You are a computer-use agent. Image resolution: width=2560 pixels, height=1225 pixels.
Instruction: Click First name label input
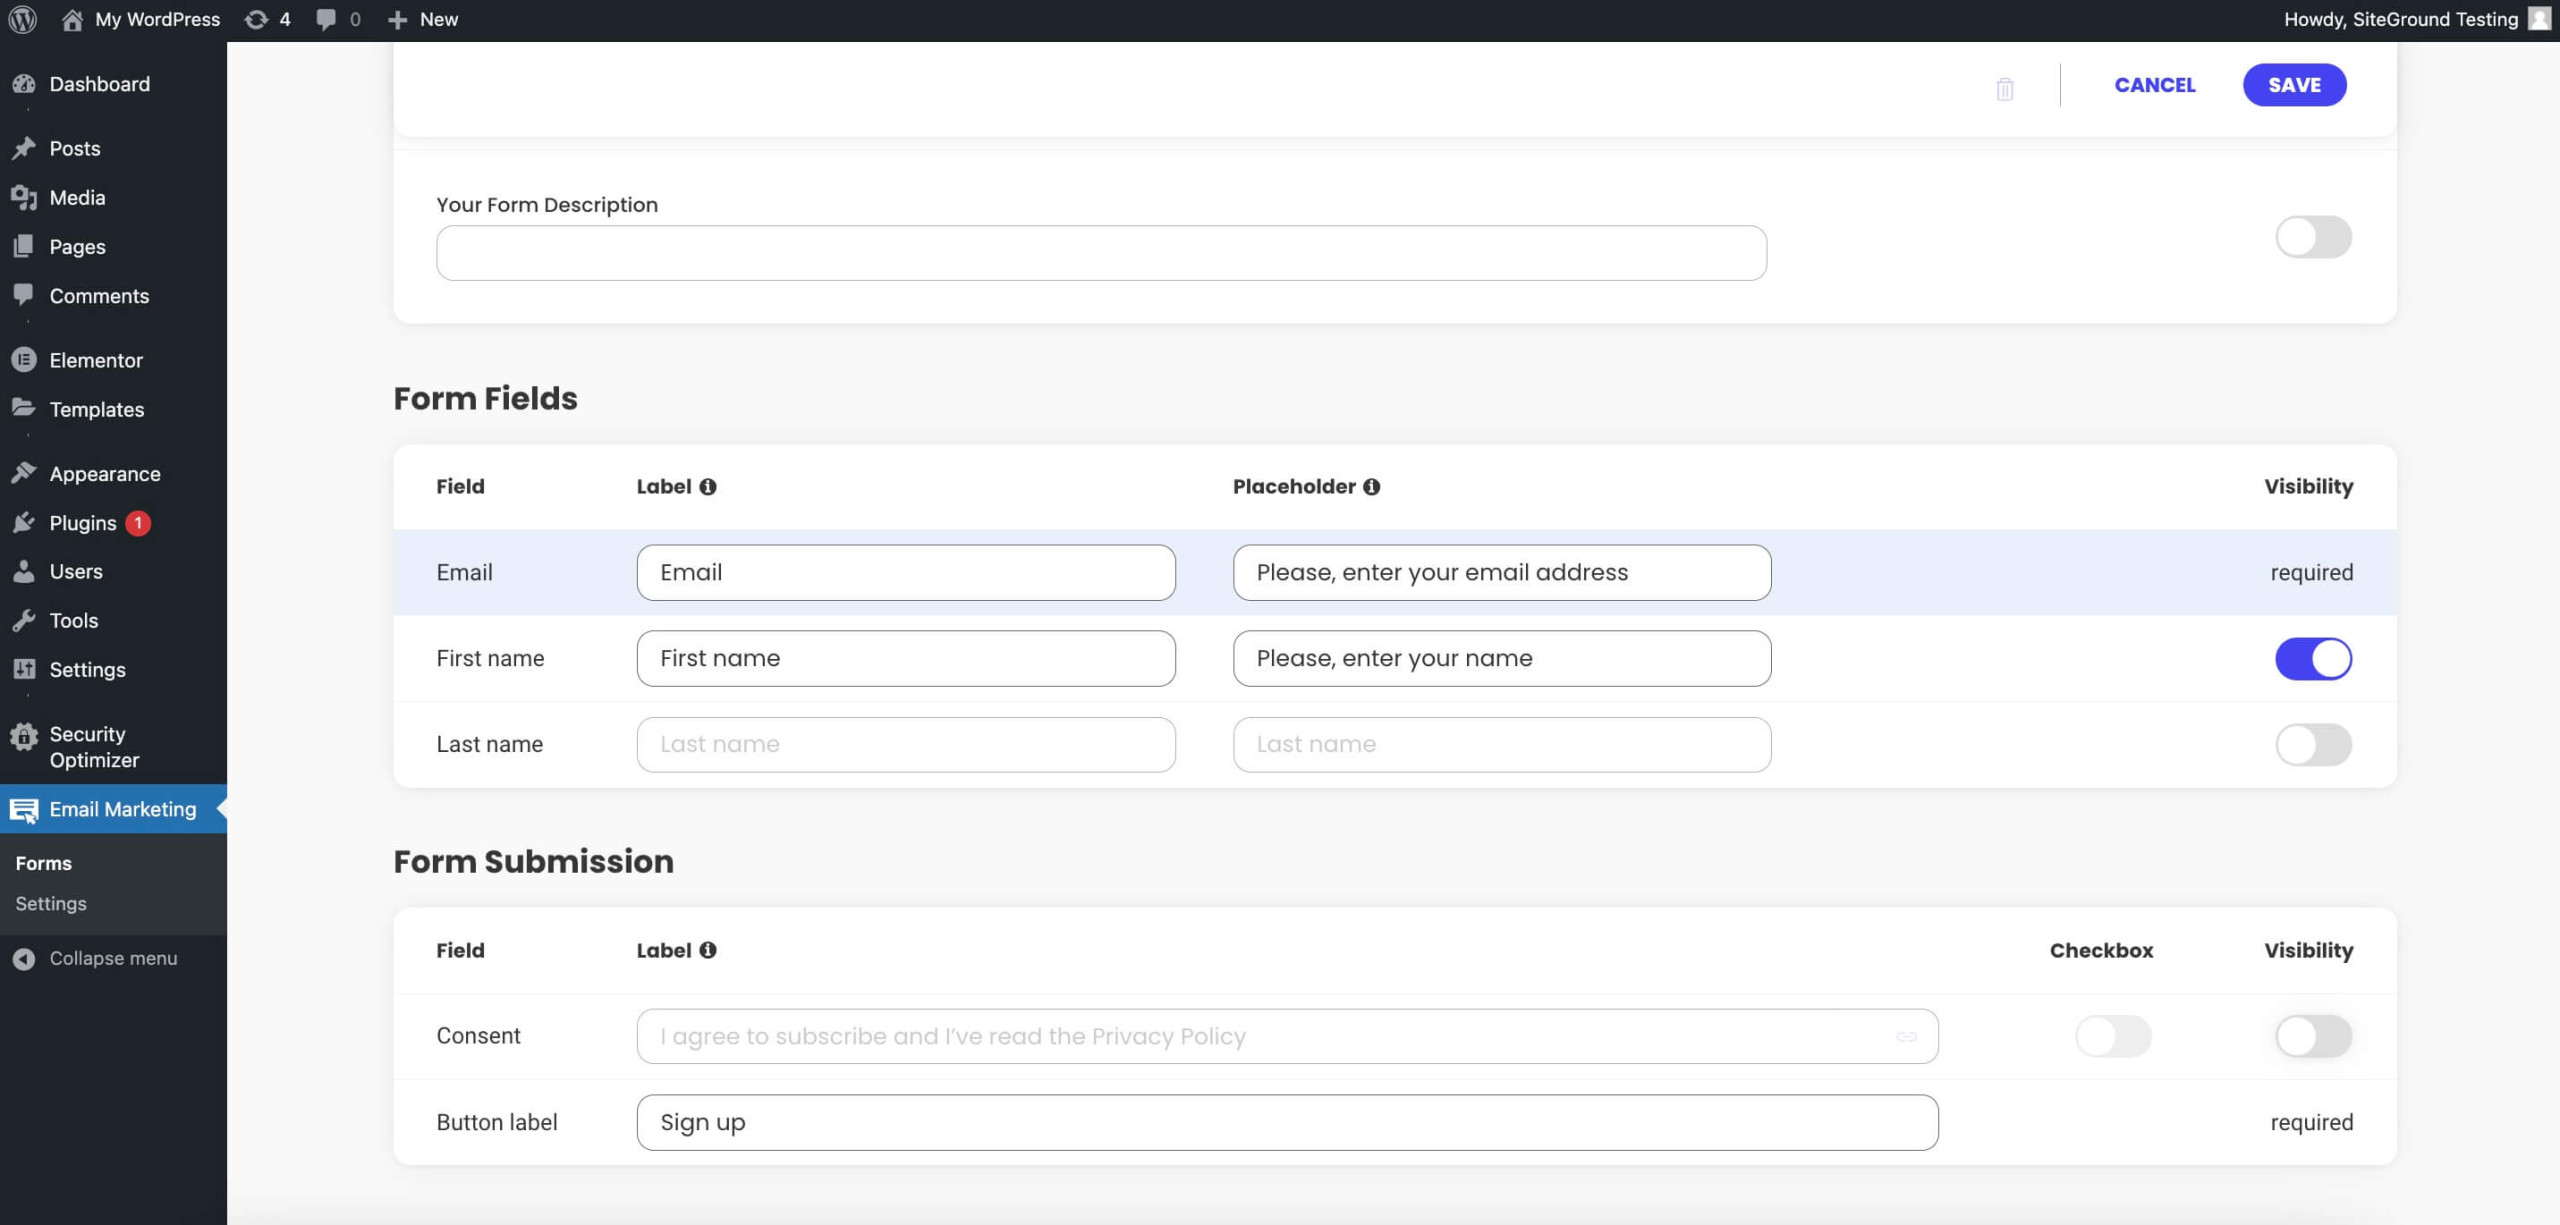(x=906, y=658)
